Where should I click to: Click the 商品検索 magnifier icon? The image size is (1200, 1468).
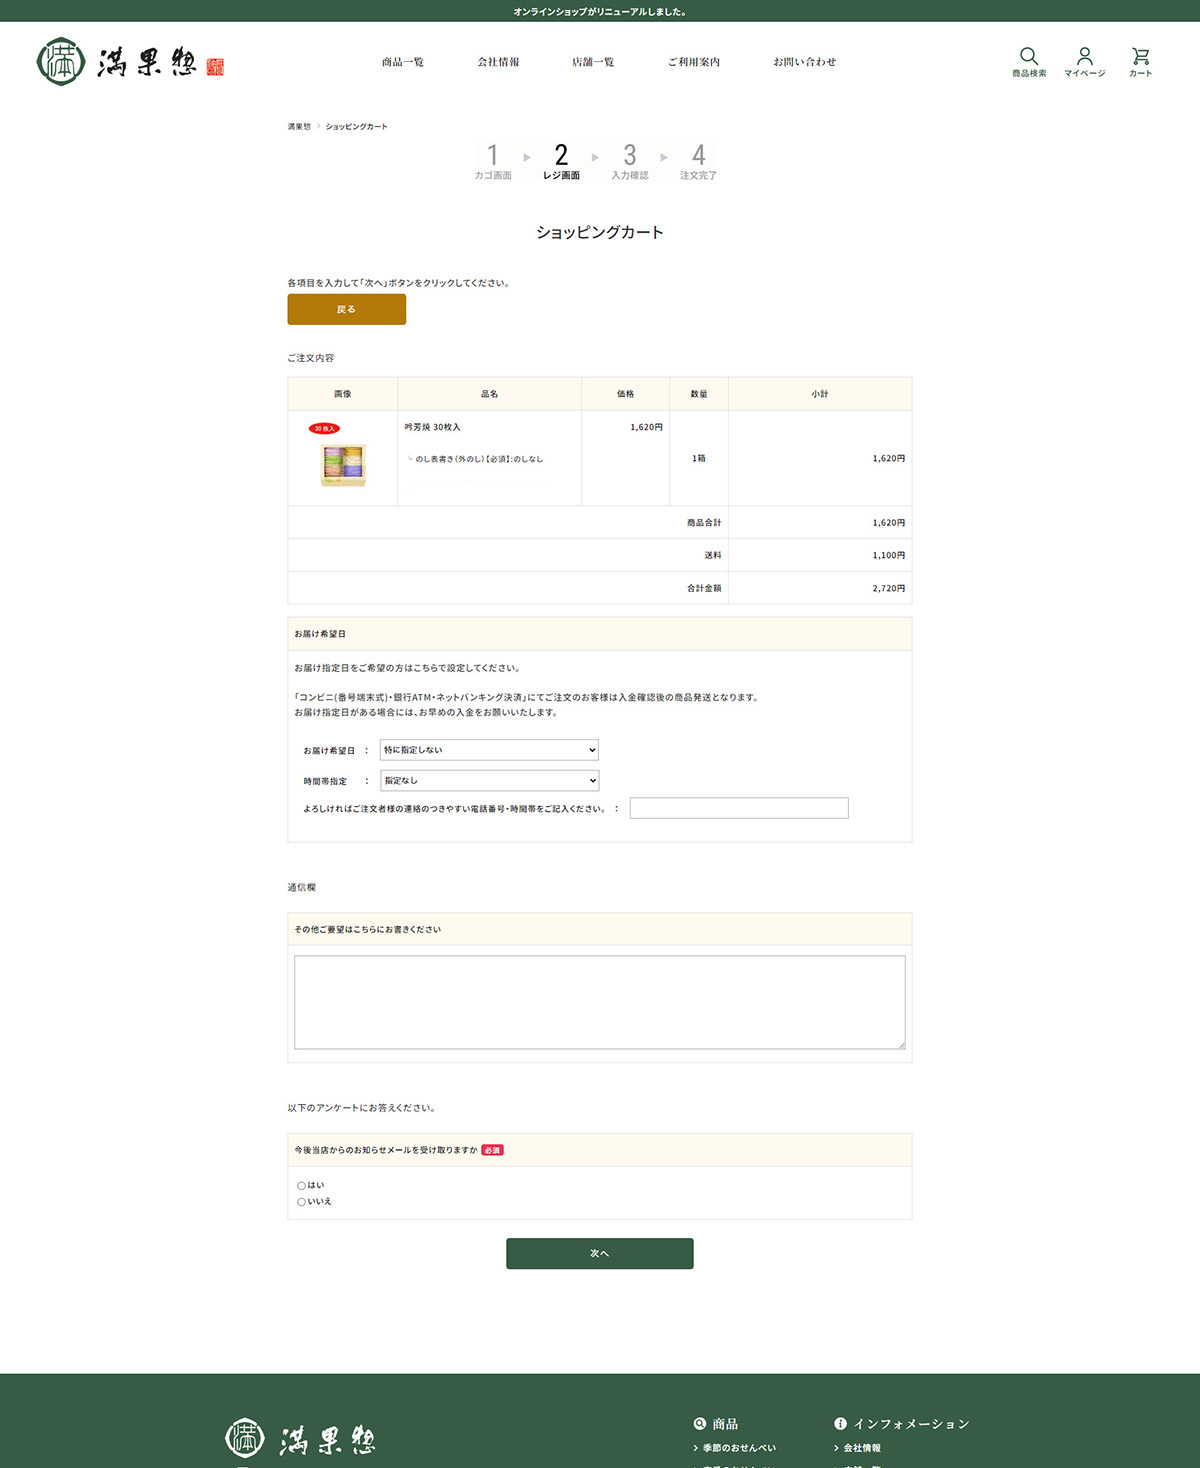[x=1028, y=56]
